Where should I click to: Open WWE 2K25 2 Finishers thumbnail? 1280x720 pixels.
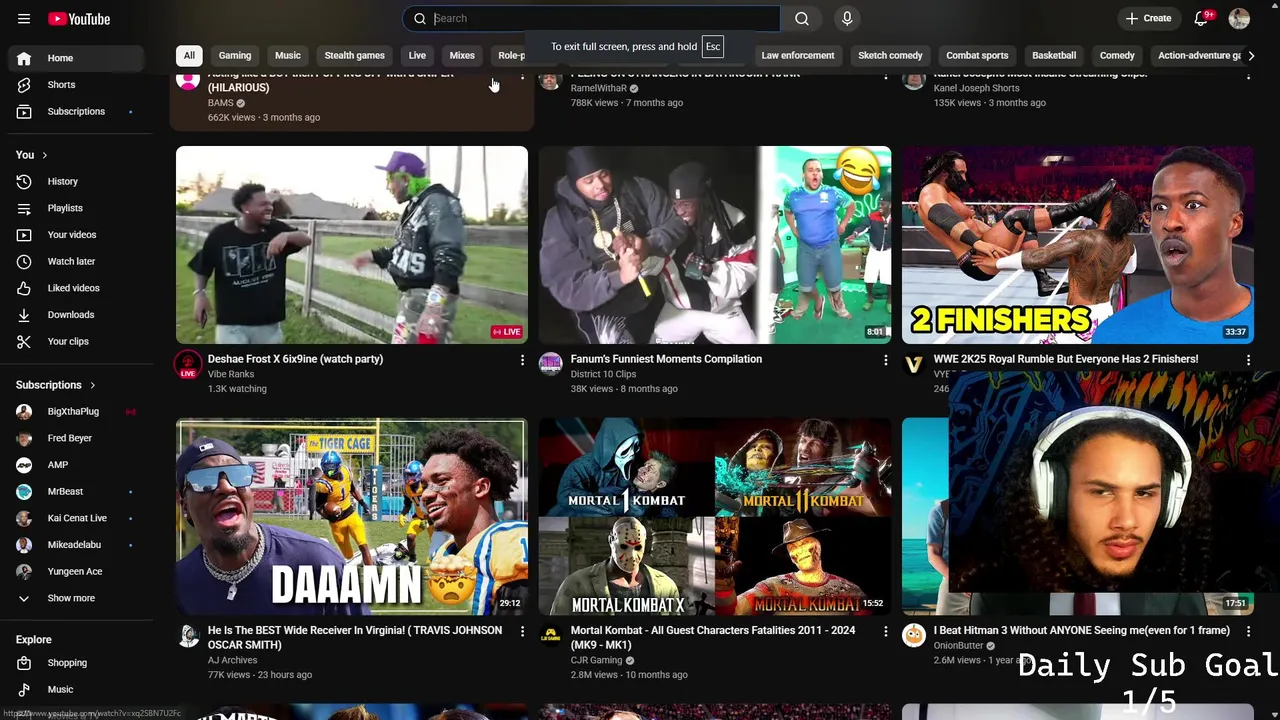[x=1078, y=245]
